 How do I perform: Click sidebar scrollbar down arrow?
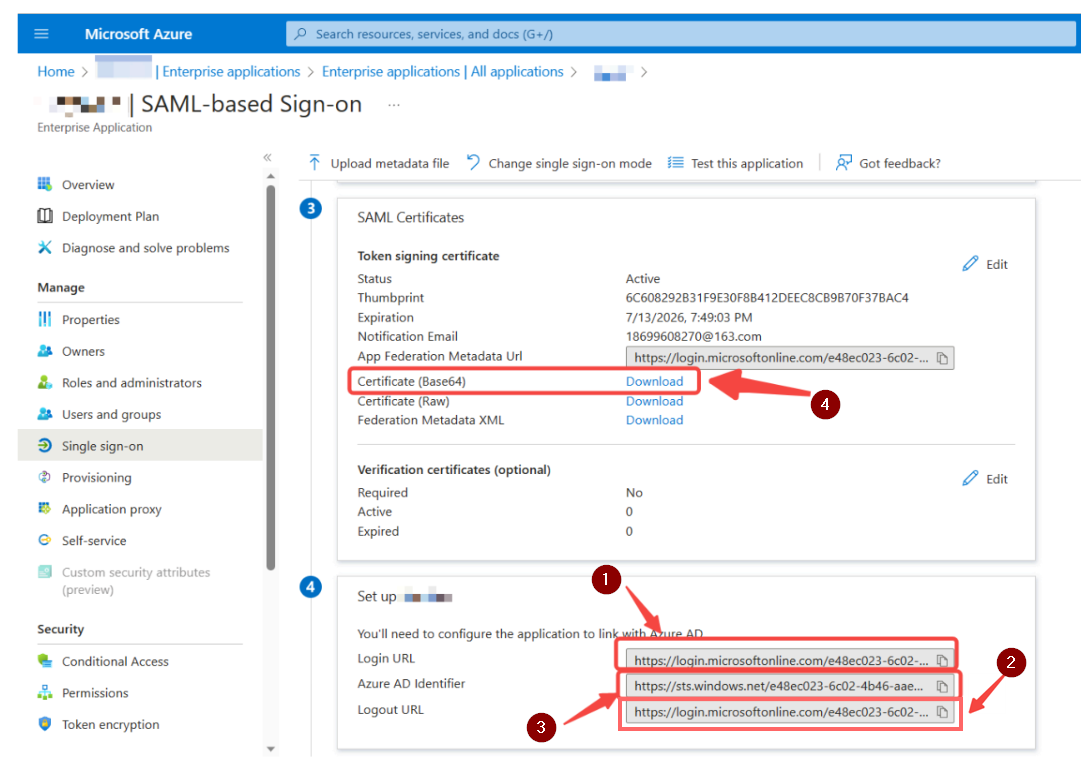click(x=271, y=749)
